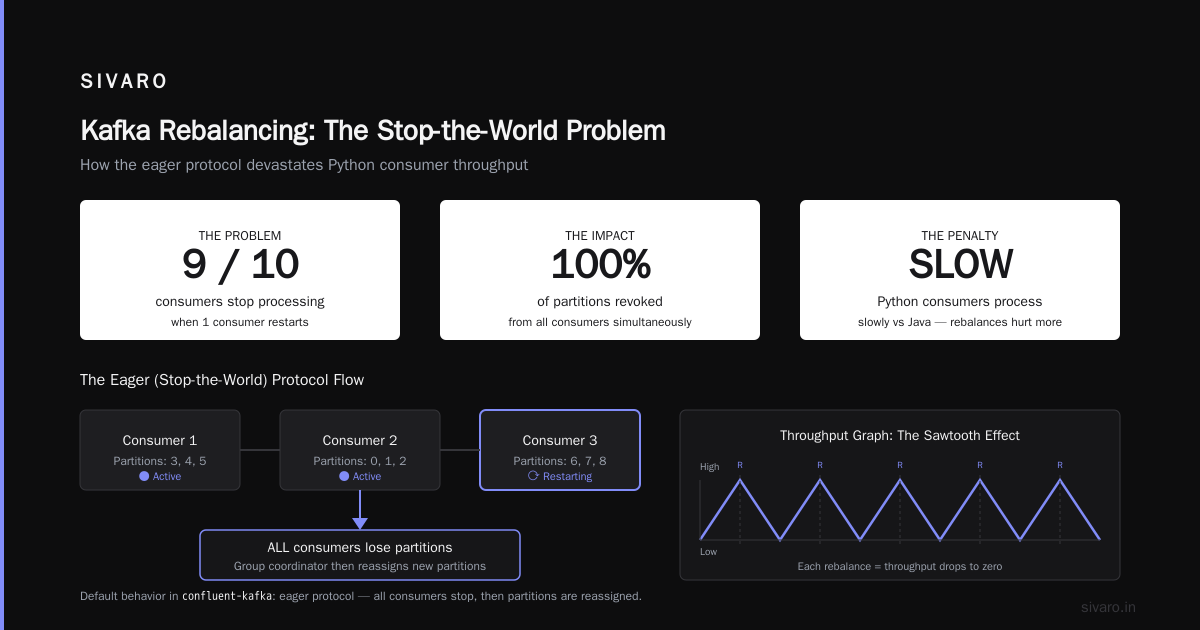This screenshot has height=630, width=1200.
Task: Open THE PROBLEM 9 / 10 card
Action: click(240, 270)
